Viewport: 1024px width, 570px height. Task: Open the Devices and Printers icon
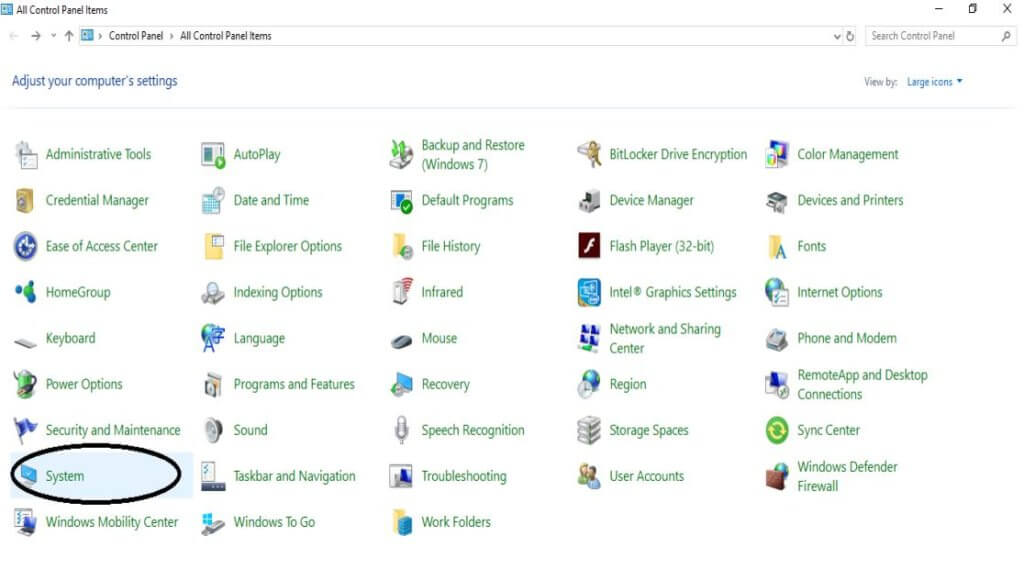point(776,201)
